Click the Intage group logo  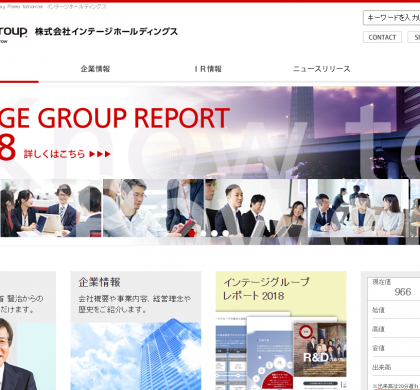pyautogui.click(x=13, y=34)
